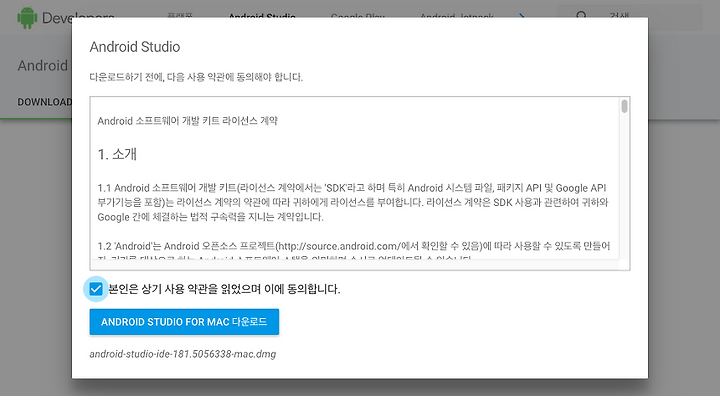Screen dimensions: 720x396
Task: Click the DOWNLOAD tab behind dialog
Action: pos(45,102)
